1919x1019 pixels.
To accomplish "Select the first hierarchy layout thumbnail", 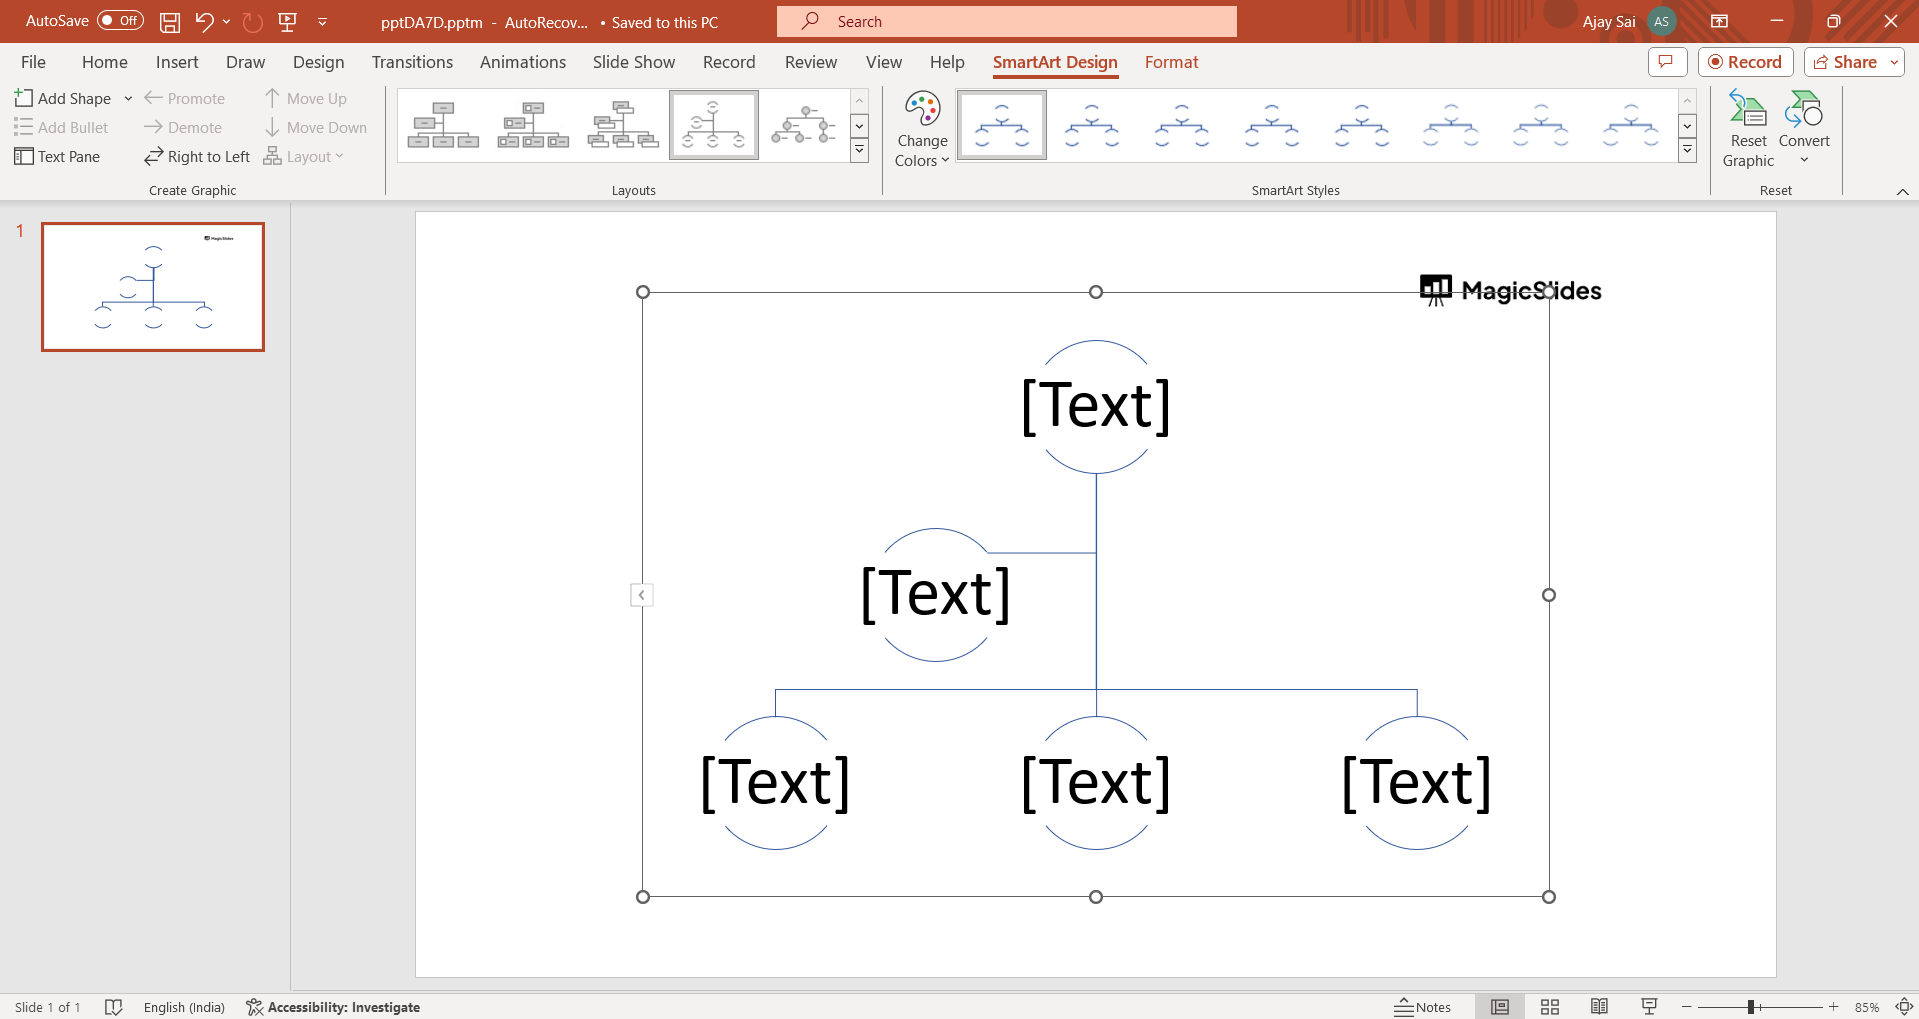I will [444, 125].
